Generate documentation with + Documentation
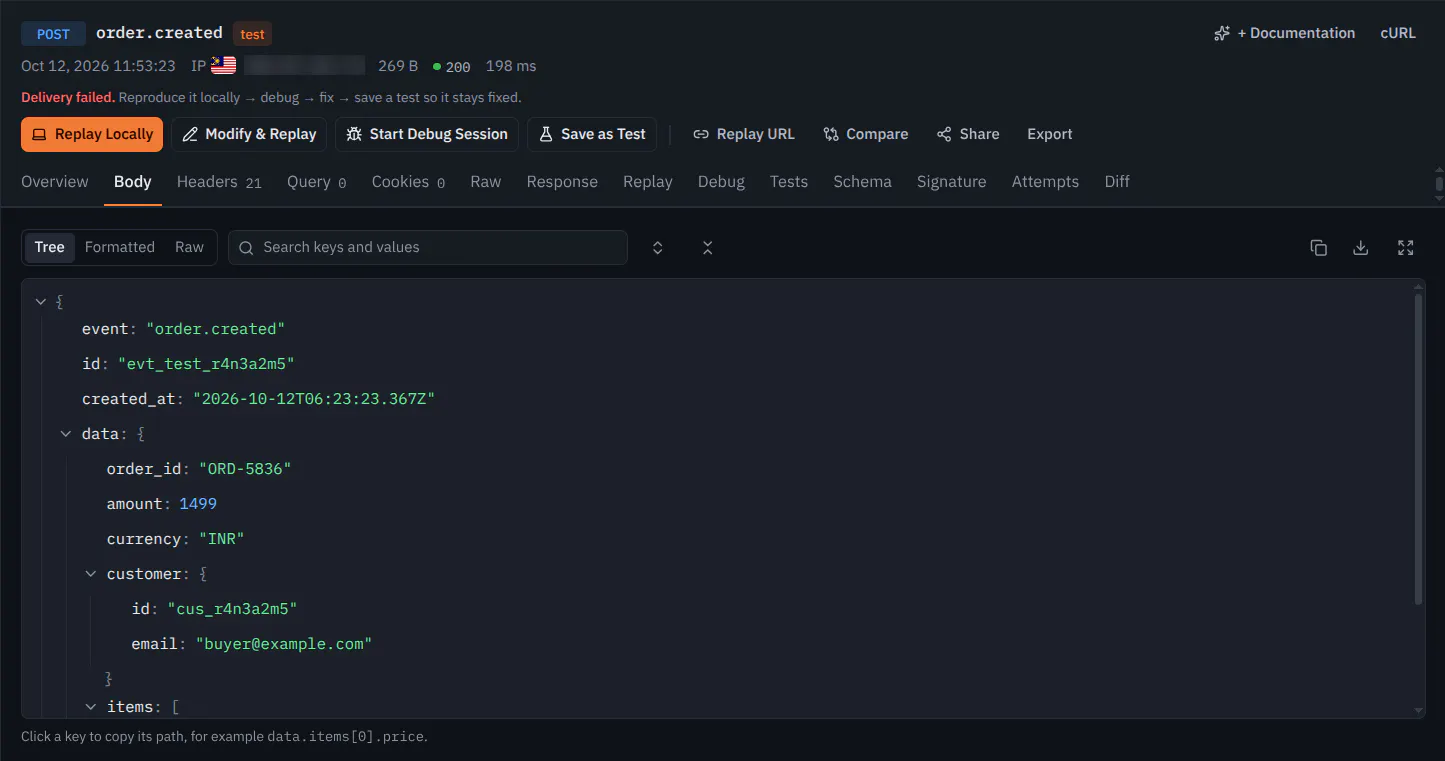1445x761 pixels. tap(1285, 33)
